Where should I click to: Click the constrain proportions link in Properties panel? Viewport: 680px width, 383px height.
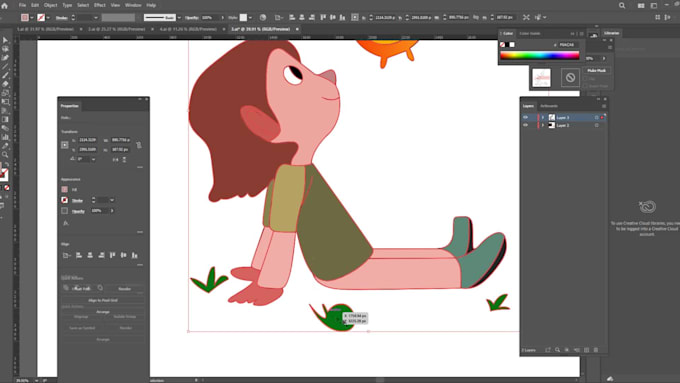coord(139,145)
